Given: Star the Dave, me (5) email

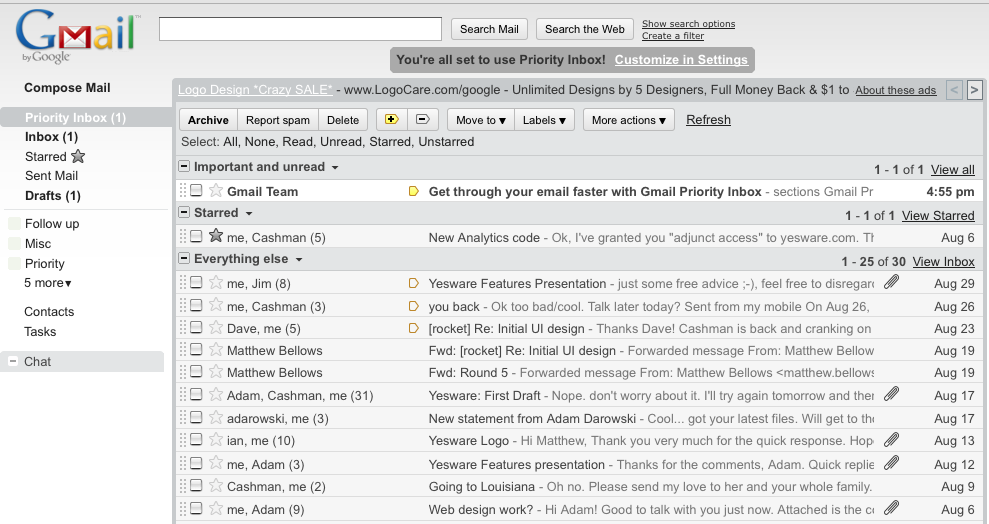Looking at the screenshot, I should [216, 327].
